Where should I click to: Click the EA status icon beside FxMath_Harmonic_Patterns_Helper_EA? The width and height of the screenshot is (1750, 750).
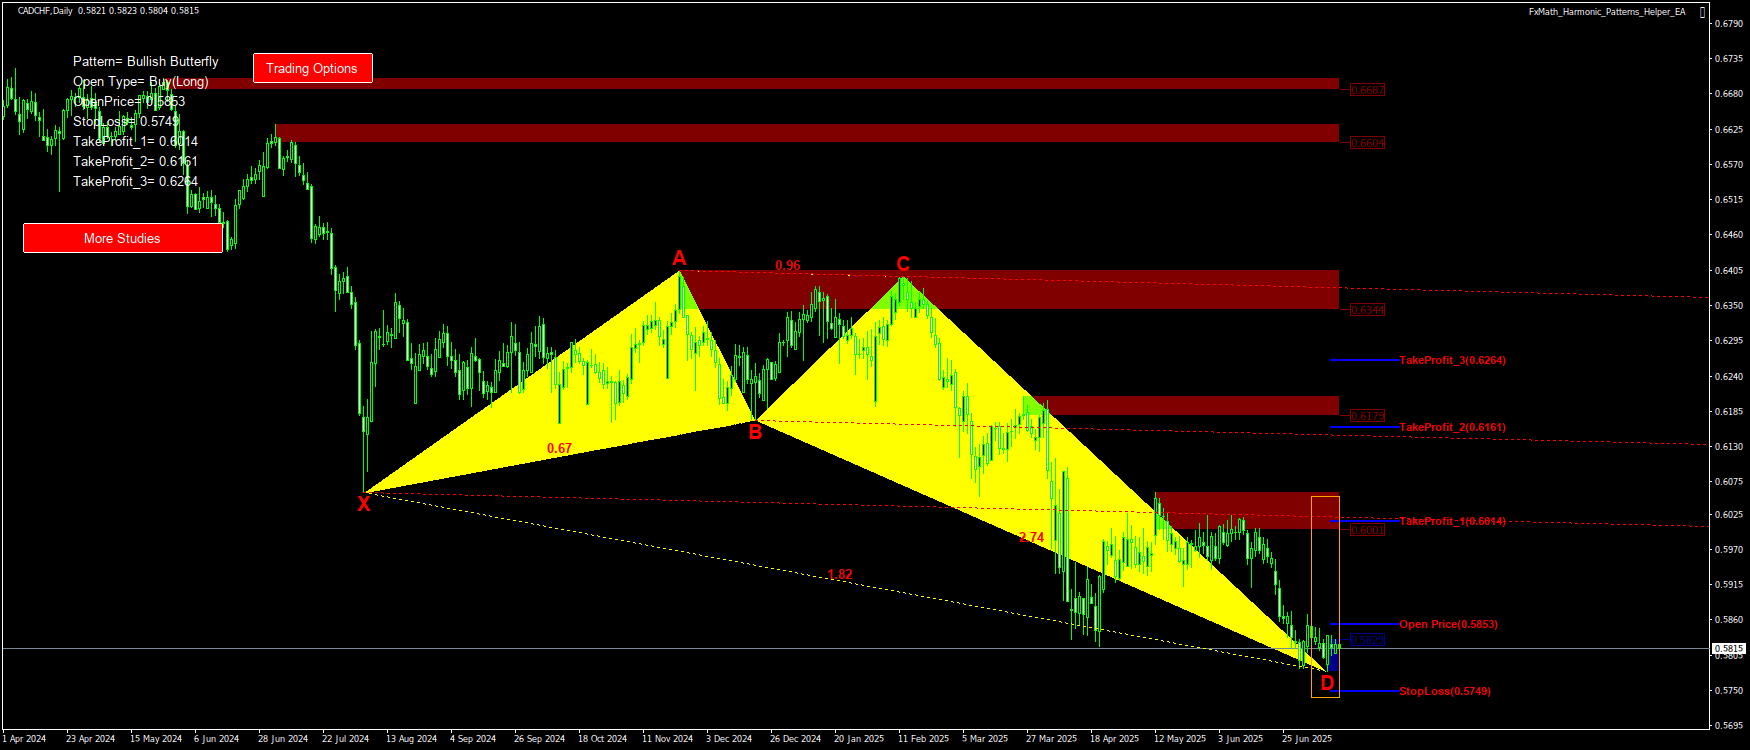point(1703,12)
